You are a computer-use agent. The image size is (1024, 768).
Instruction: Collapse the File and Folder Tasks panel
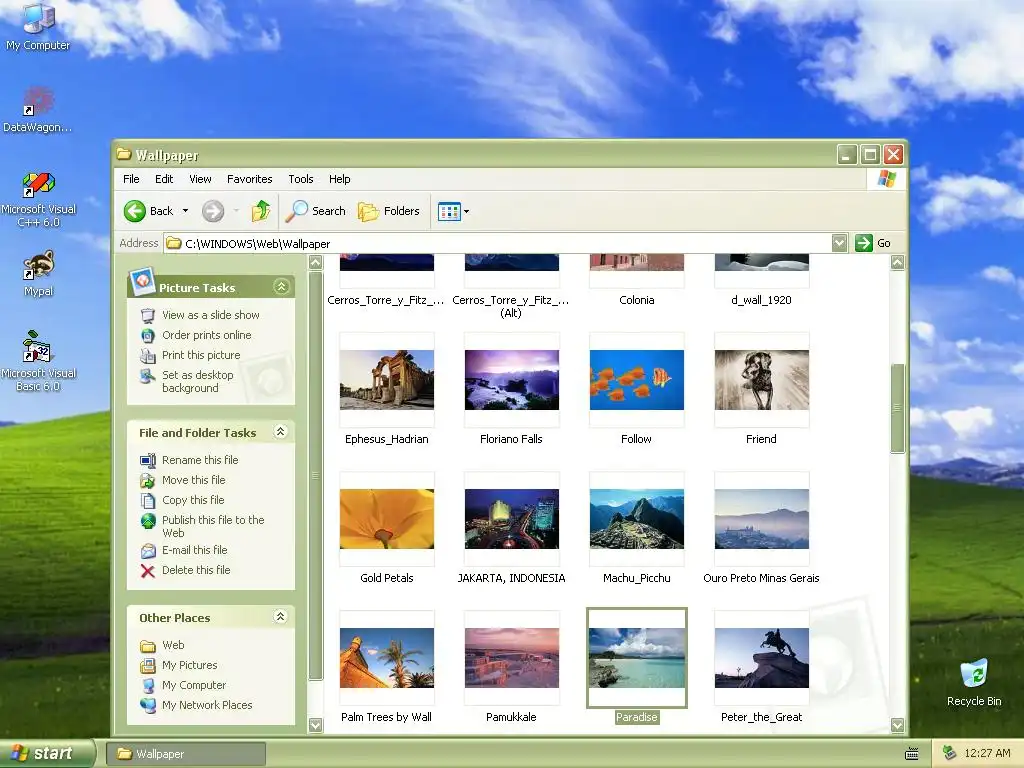281,432
